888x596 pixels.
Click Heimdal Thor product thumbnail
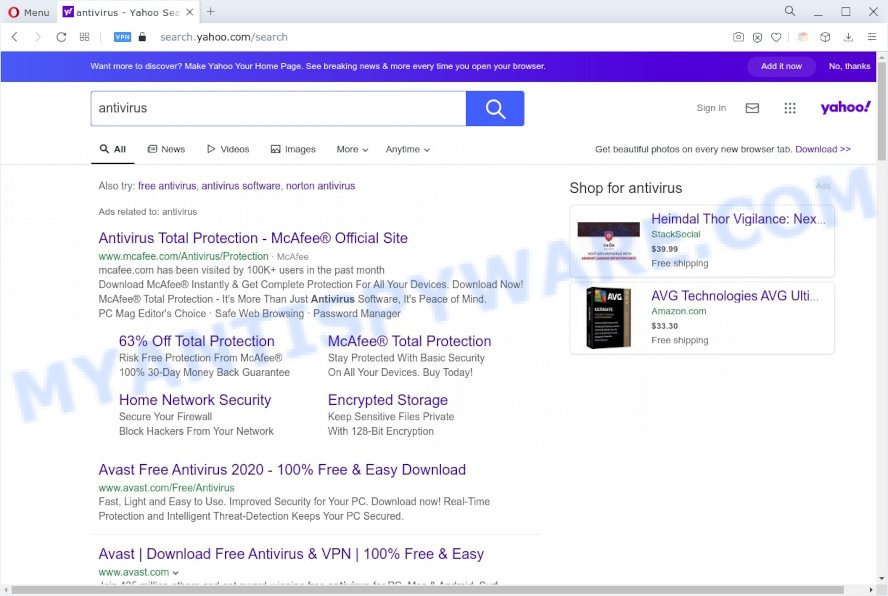(x=609, y=241)
